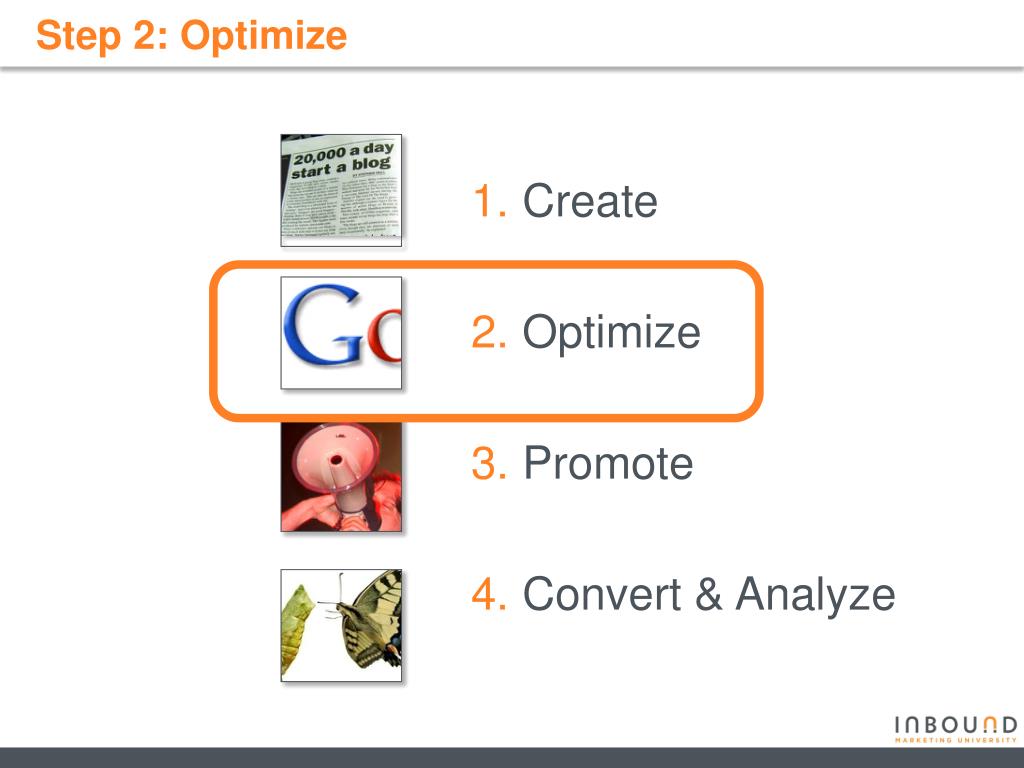Select the butterfly and chrysalis image
The width and height of the screenshot is (1024, 768).
[341, 625]
